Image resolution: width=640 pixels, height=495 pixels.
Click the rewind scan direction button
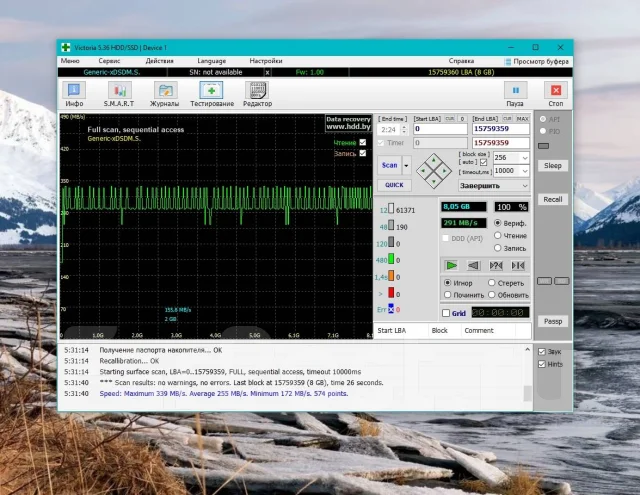pos(473,266)
